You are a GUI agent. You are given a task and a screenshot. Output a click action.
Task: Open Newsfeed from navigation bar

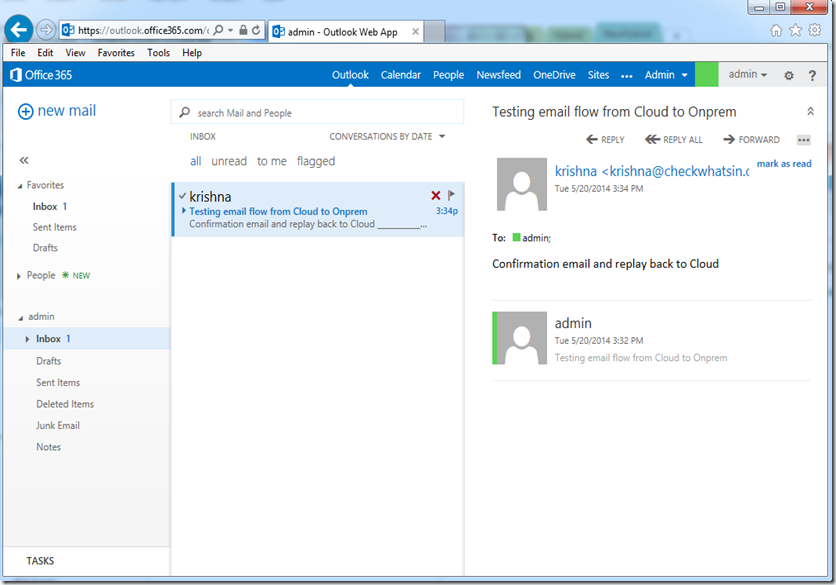(x=499, y=75)
